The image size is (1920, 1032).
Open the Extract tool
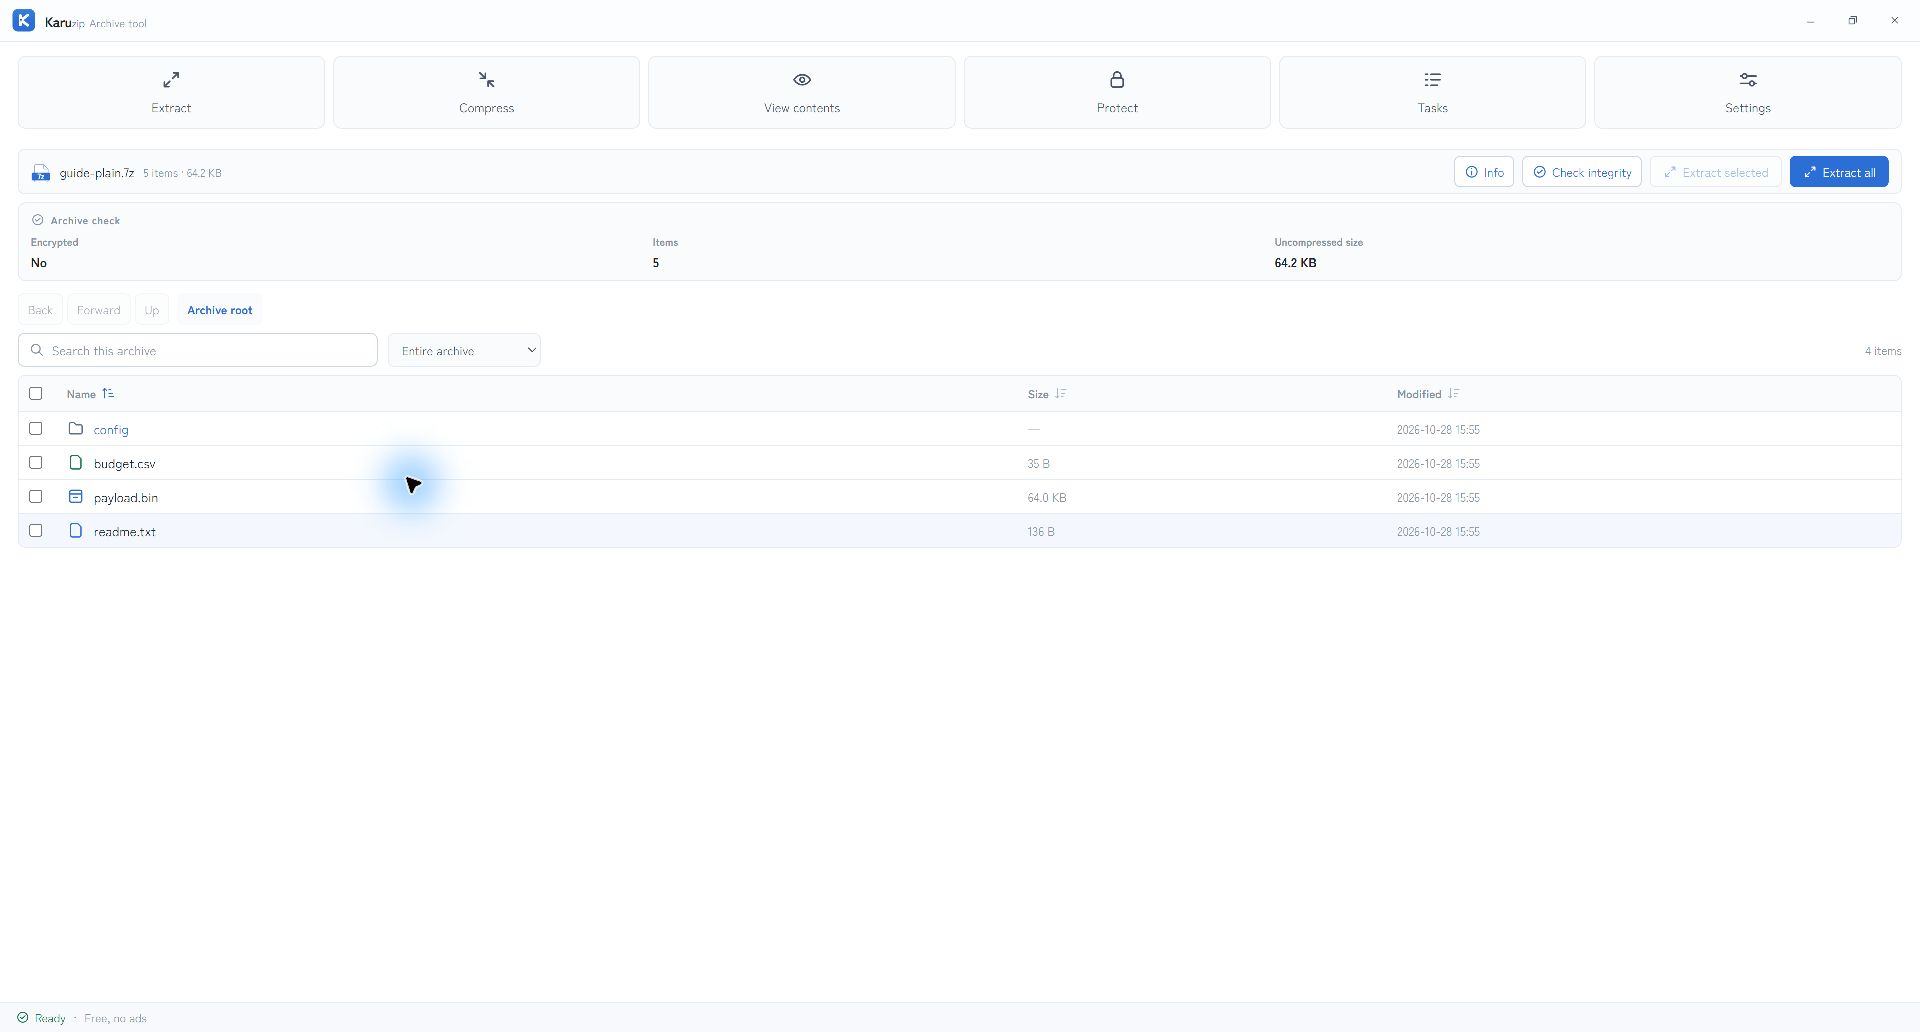point(171,92)
